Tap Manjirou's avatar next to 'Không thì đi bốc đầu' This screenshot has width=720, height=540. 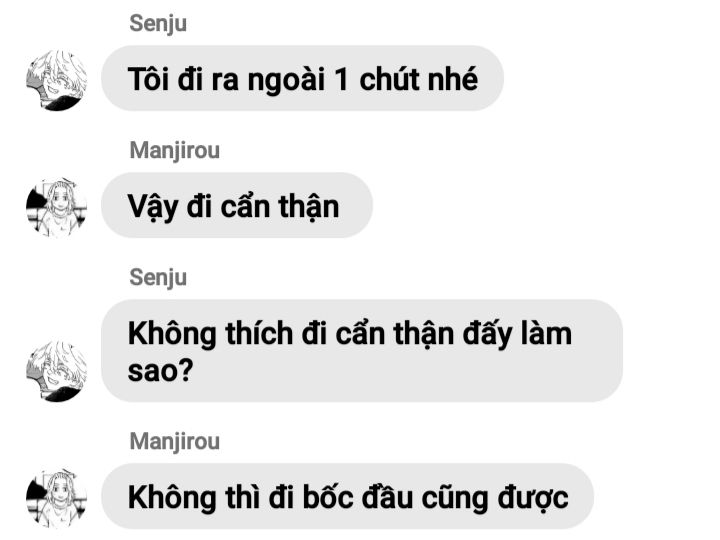click(56, 499)
